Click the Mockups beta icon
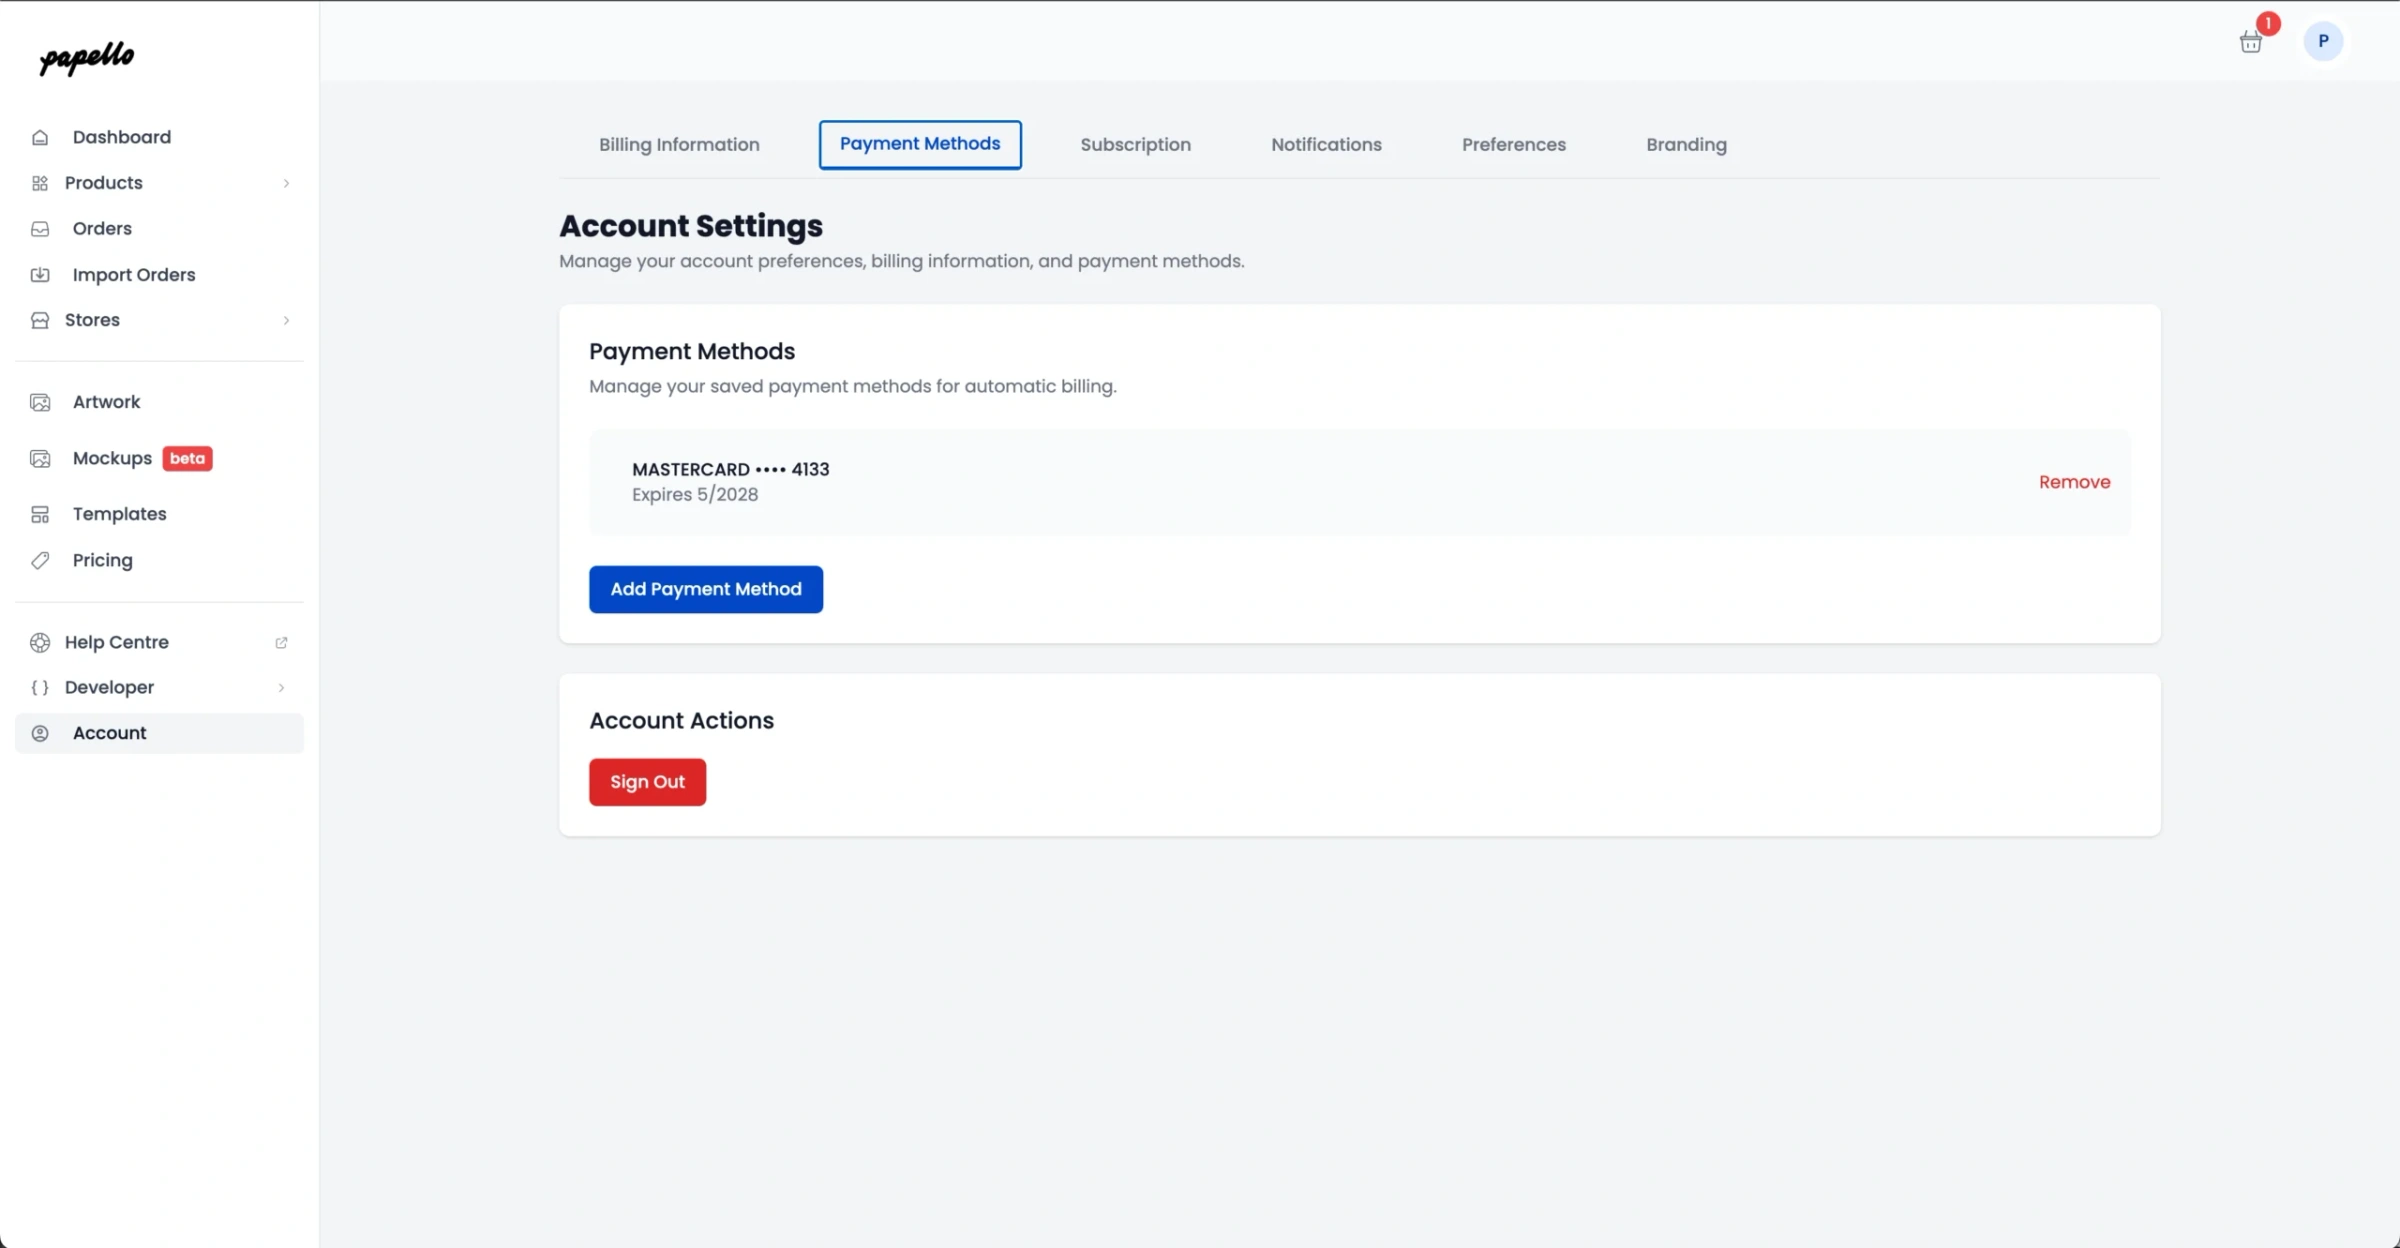 pos(40,458)
